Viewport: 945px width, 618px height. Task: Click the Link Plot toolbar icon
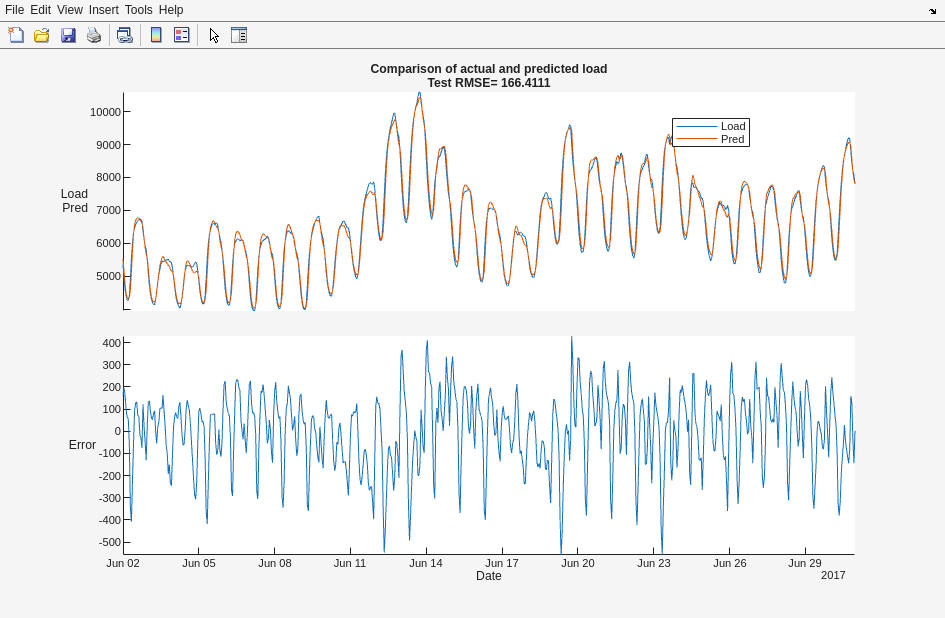click(x=124, y=35)
